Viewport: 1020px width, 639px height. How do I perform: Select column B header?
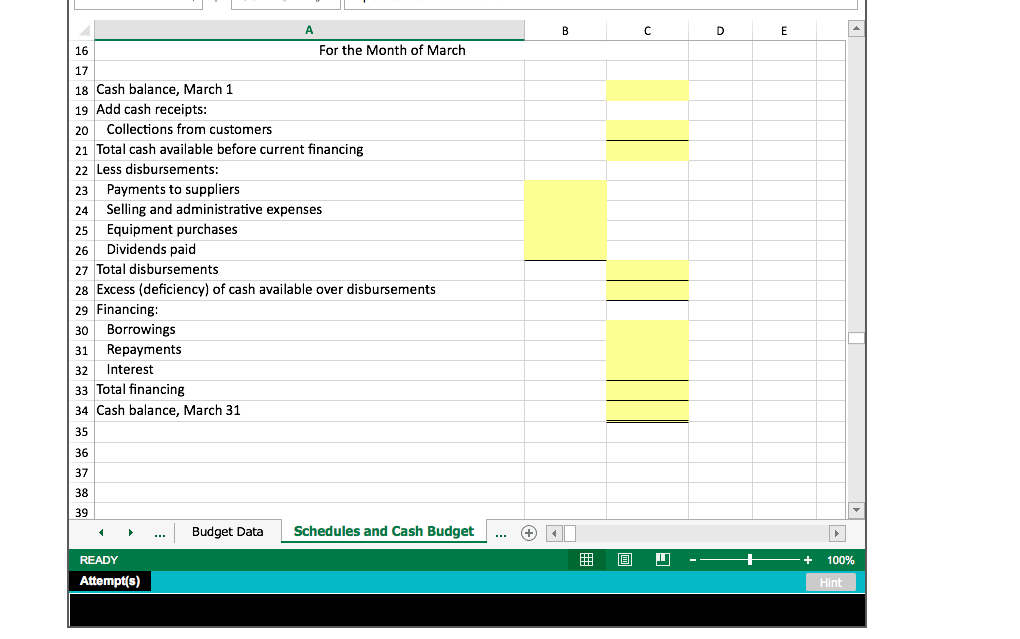tap(565, 29)
